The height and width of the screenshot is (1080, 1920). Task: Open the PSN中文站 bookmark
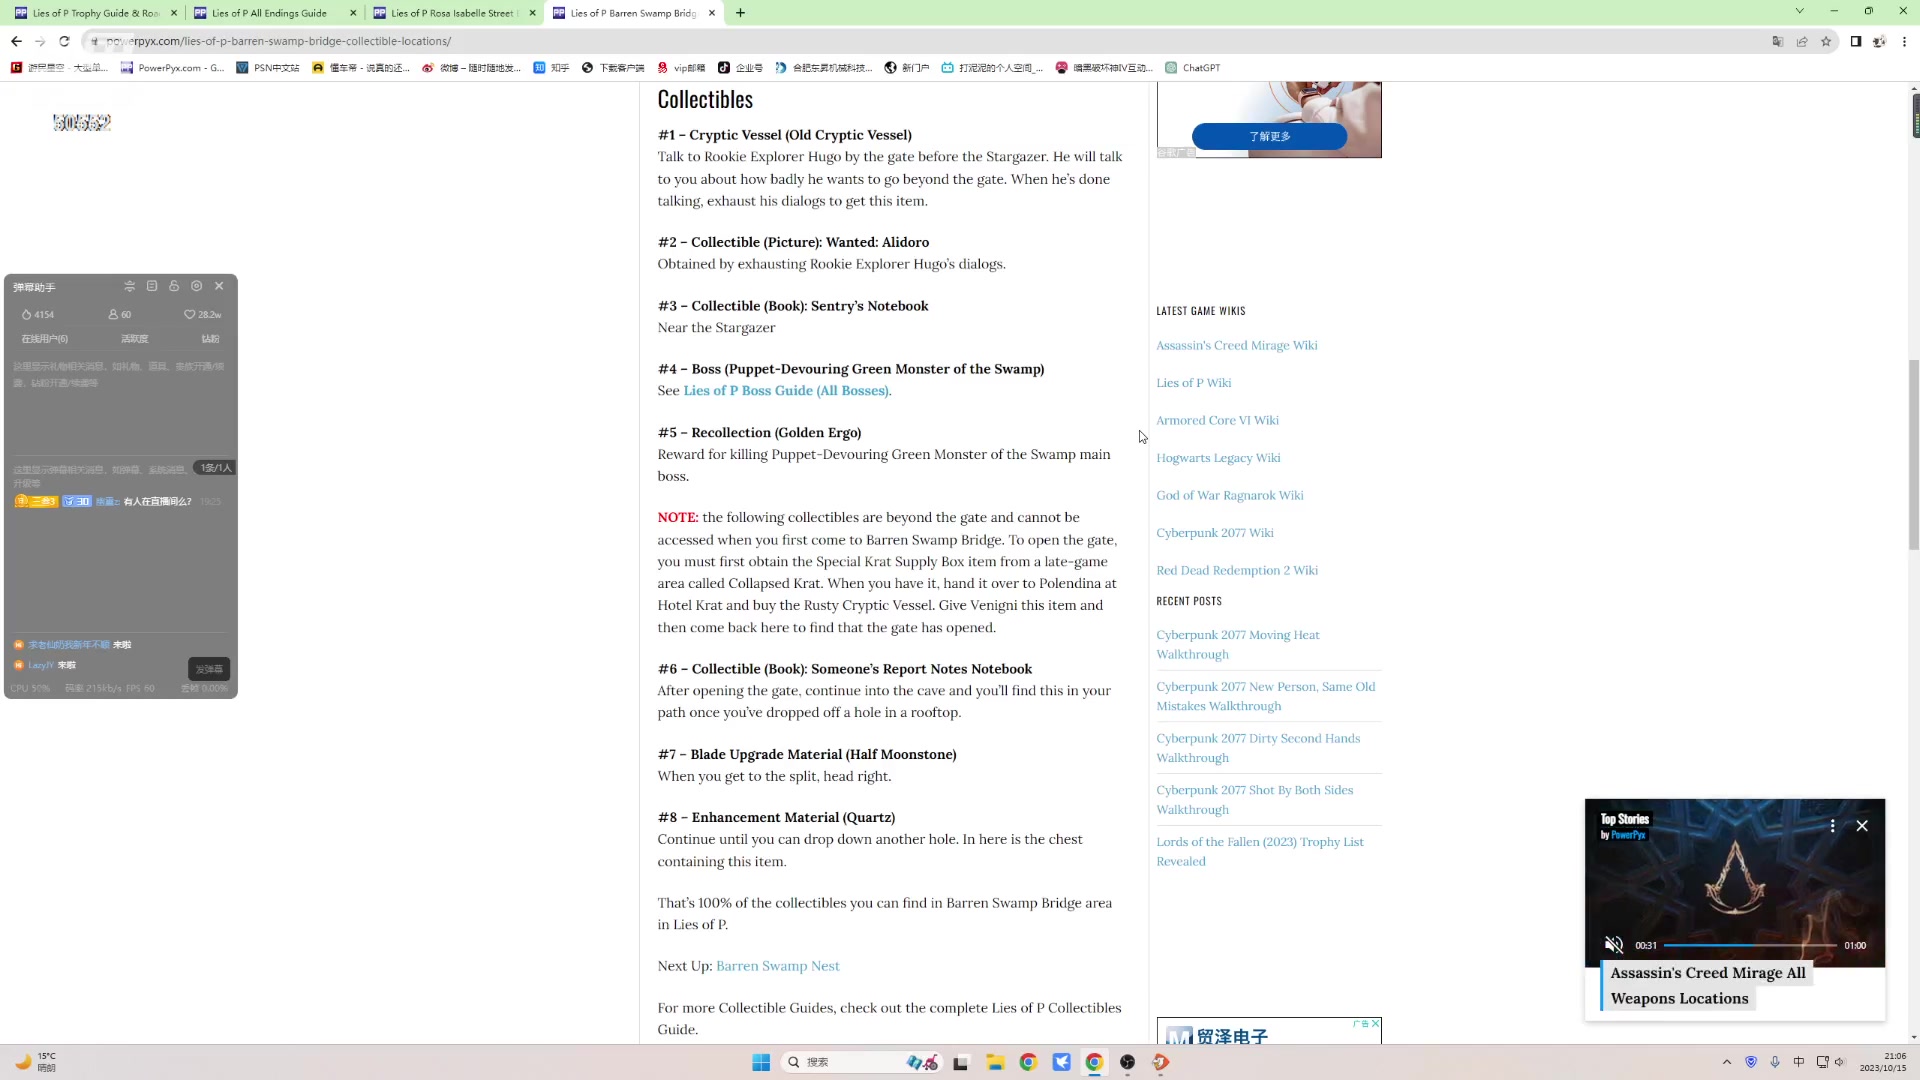point(268,68)
